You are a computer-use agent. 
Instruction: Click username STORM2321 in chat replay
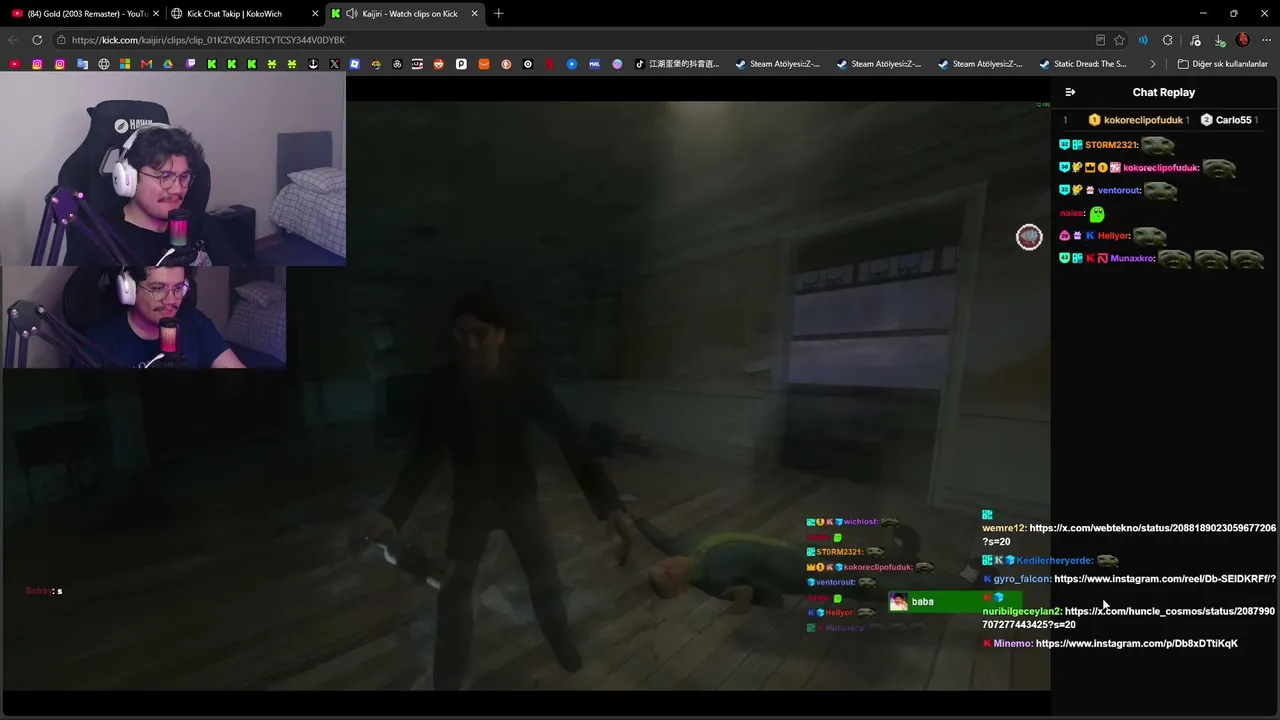(1111, 145)
